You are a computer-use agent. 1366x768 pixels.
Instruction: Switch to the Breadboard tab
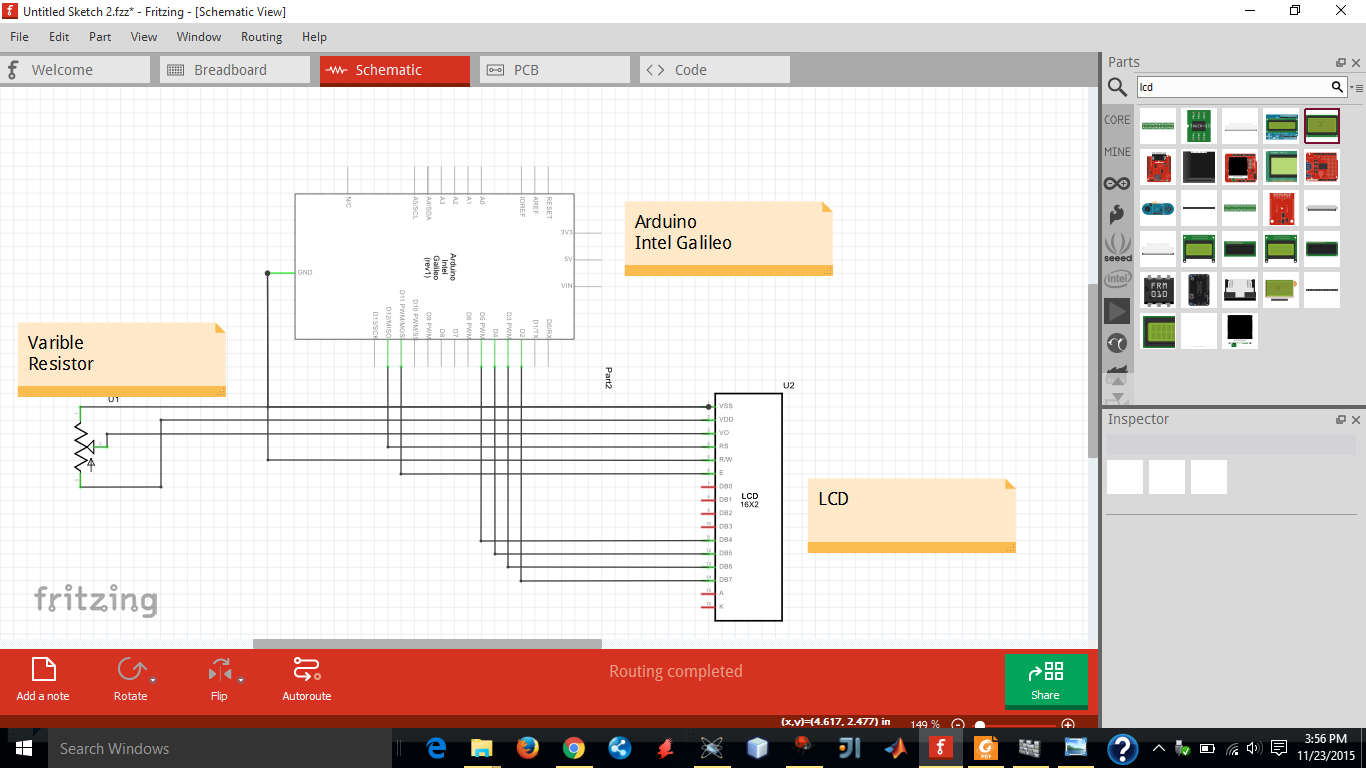(x=235, y=70)
